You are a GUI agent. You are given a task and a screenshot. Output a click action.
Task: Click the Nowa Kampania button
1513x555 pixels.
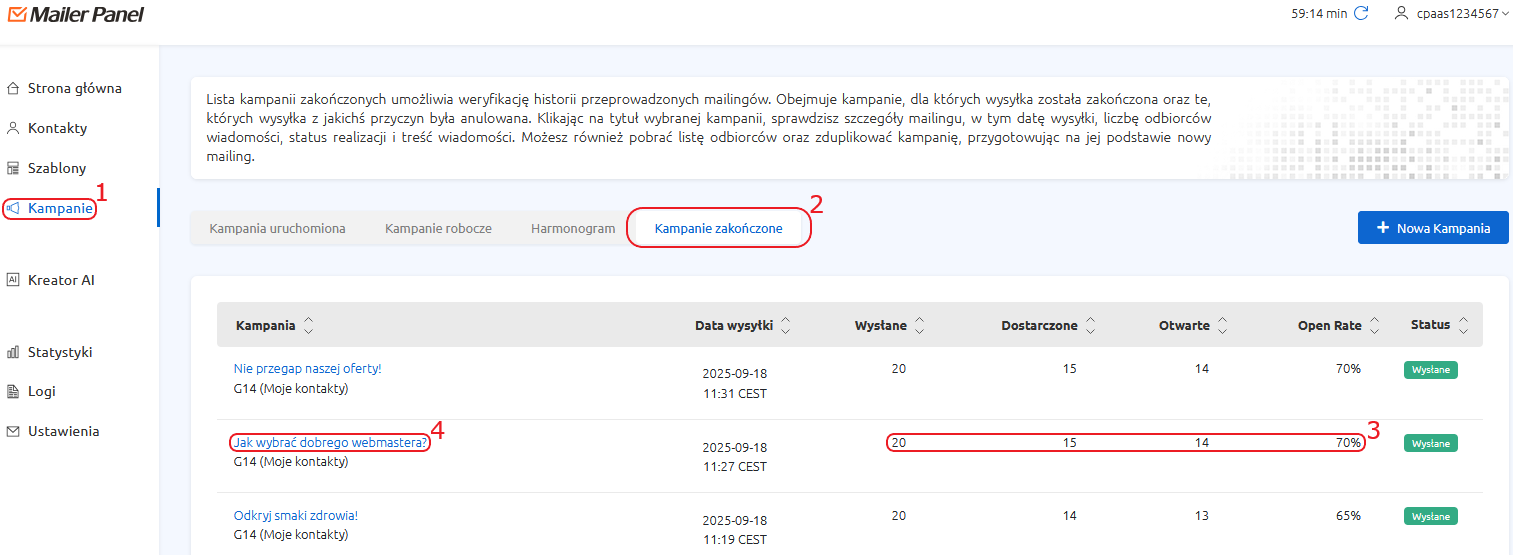click(x=1432, y=228)
